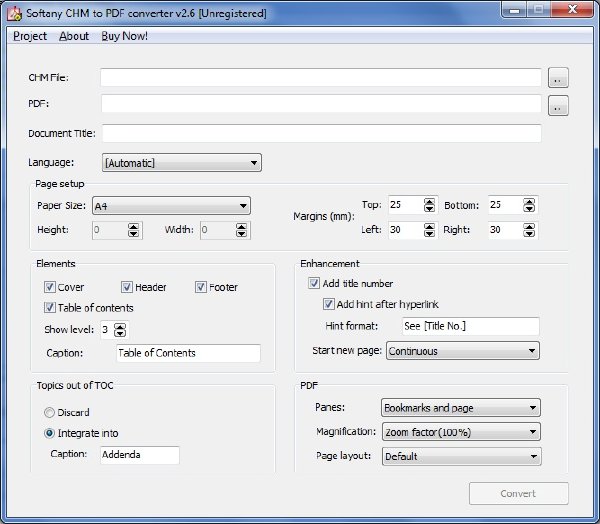Viewport: 600px width, 524px height.
Task: Increase the Left margin value
Action: pyautogui.click(x=429, y=227)
